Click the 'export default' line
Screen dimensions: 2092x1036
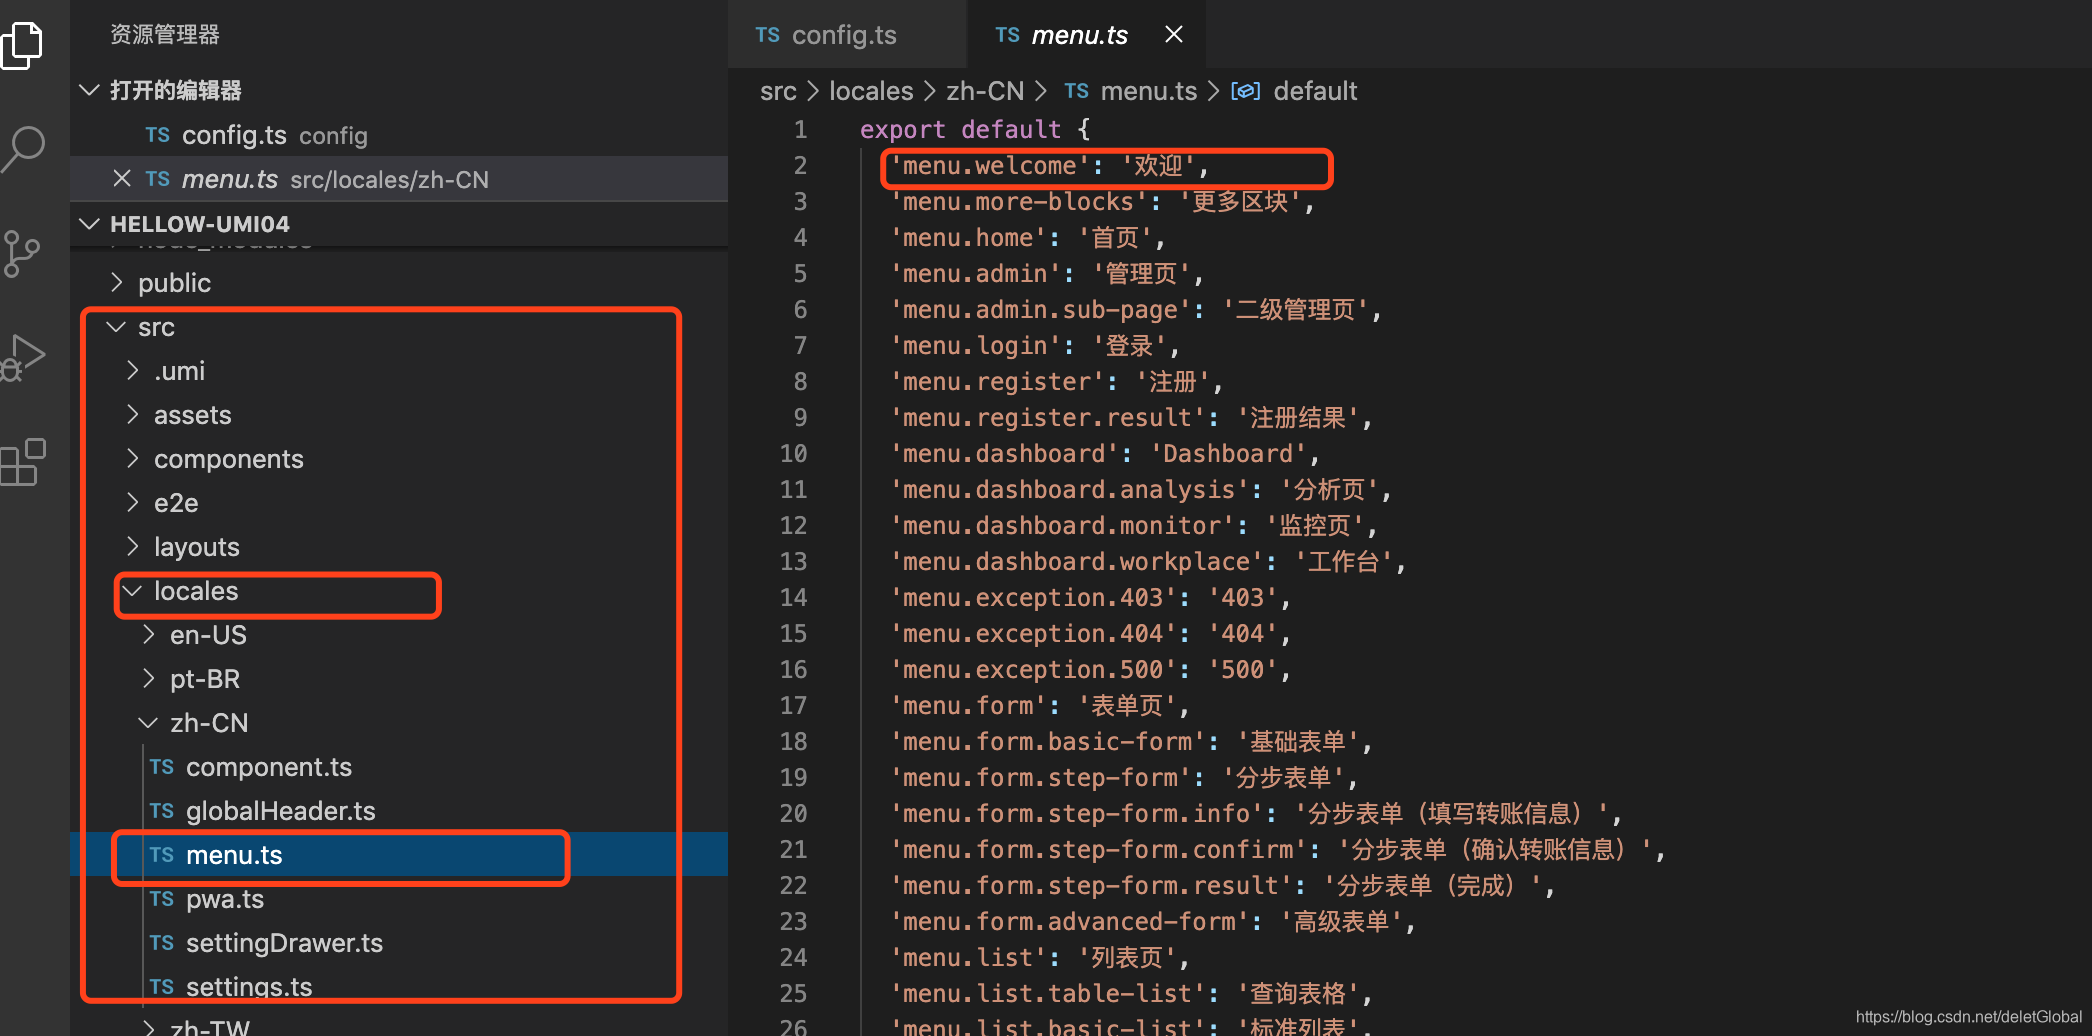click(x=975, y=129)
